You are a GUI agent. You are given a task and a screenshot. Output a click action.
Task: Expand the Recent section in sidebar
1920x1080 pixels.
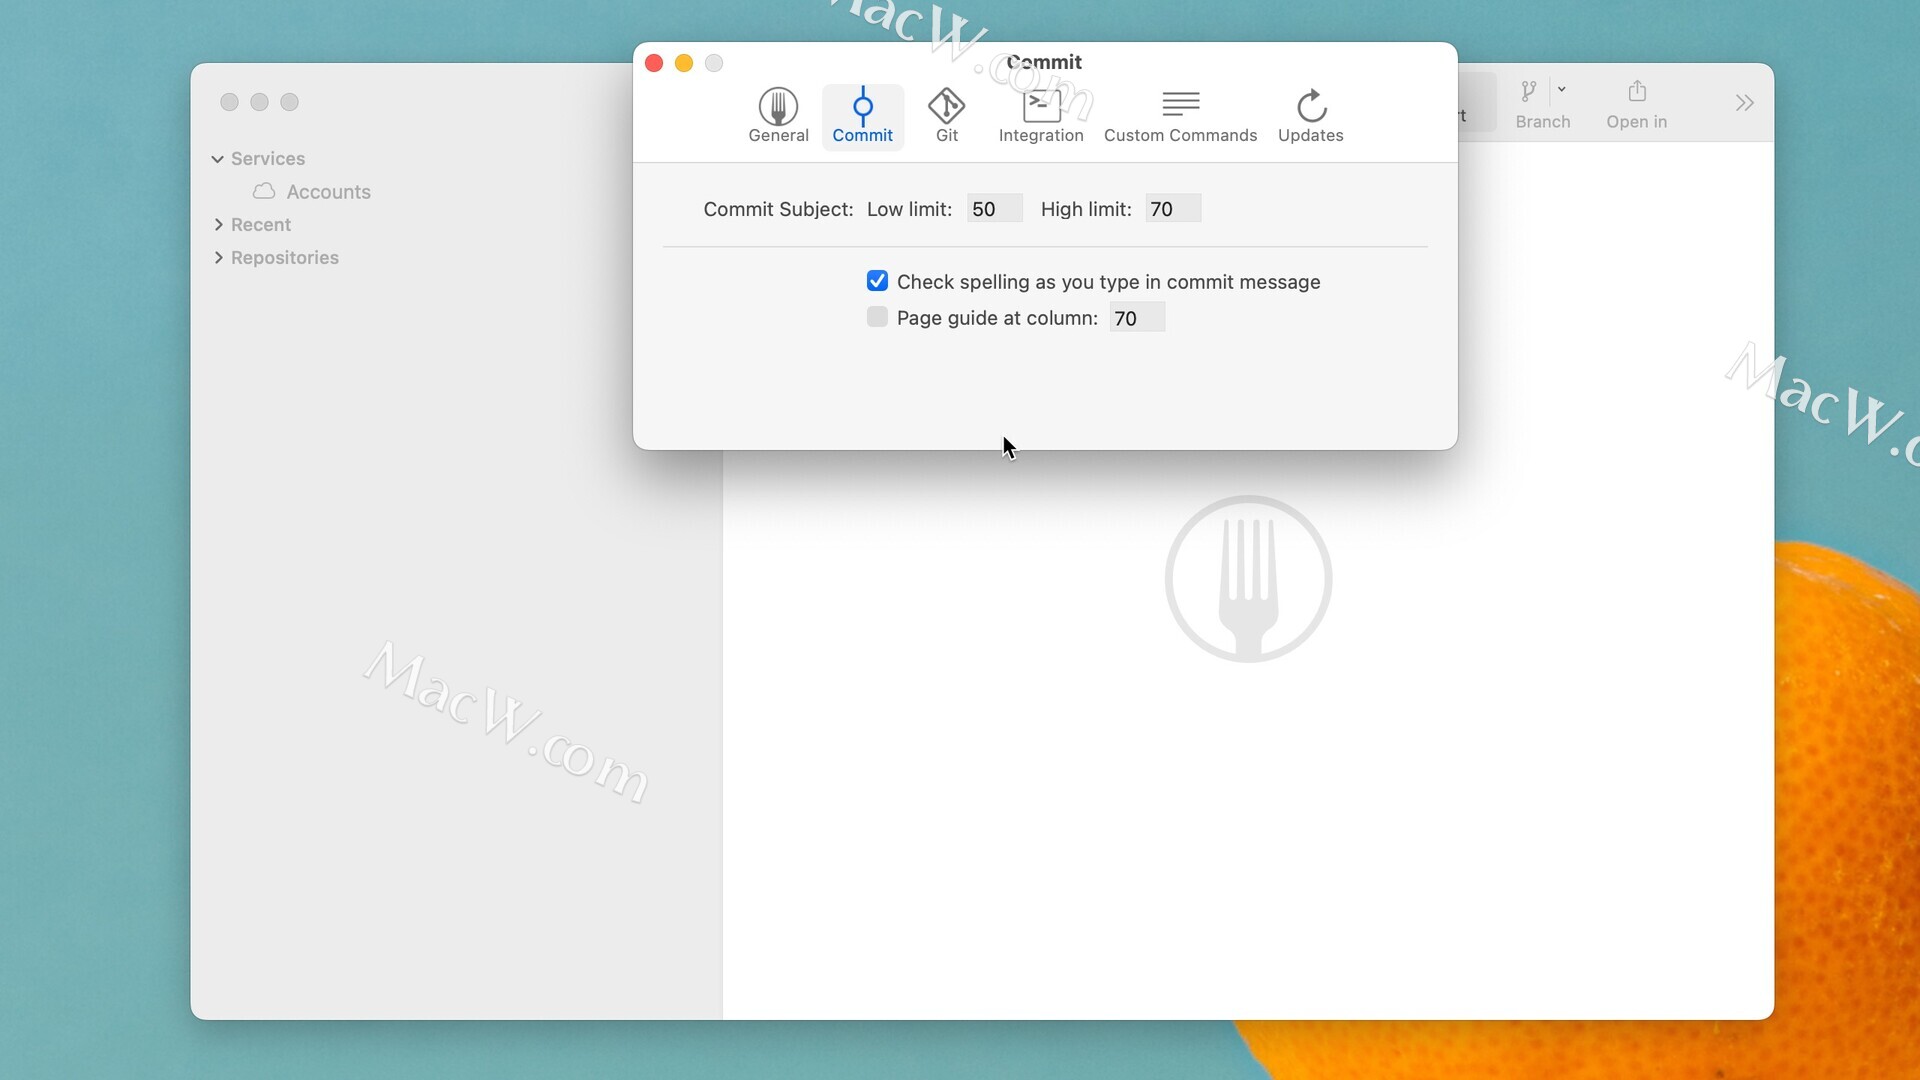tap(218, 225)
